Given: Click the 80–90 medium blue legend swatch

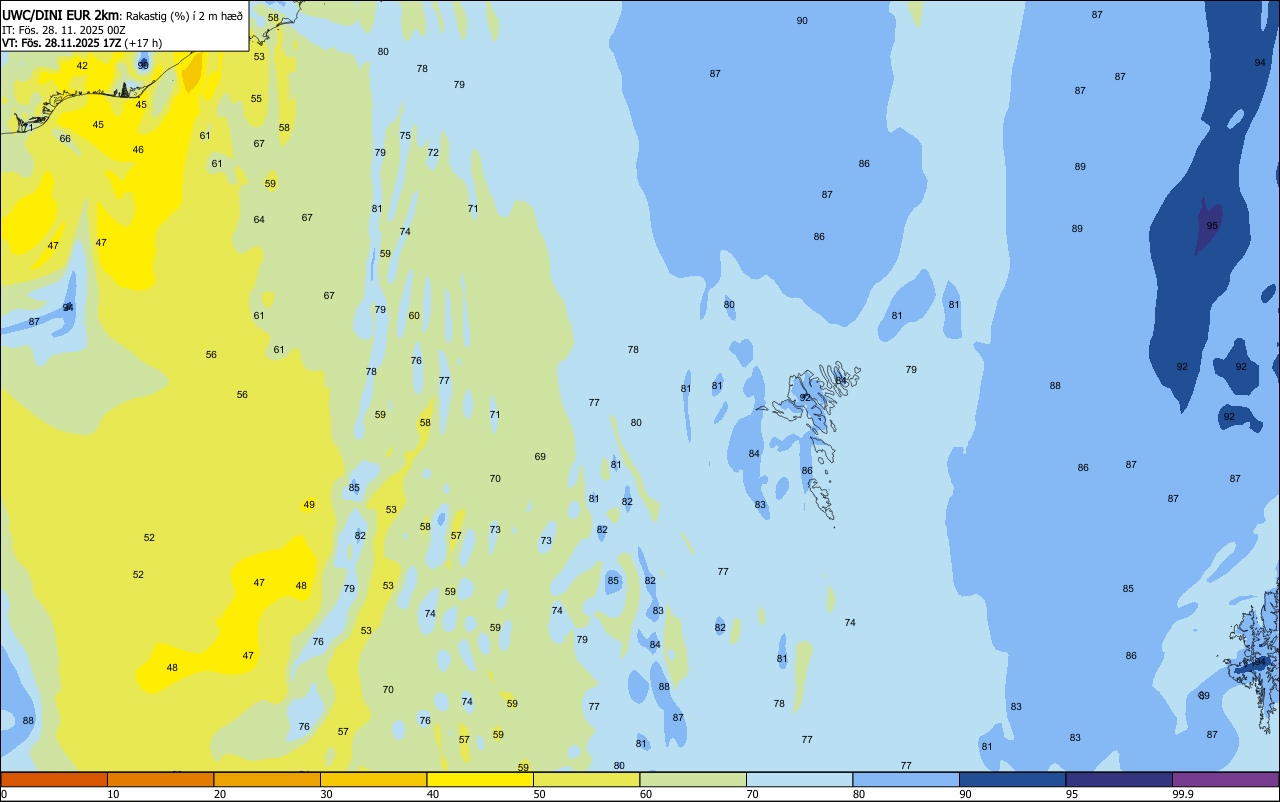Looking at the screenshot, I should pyautogui.click(x=906, y=779).
